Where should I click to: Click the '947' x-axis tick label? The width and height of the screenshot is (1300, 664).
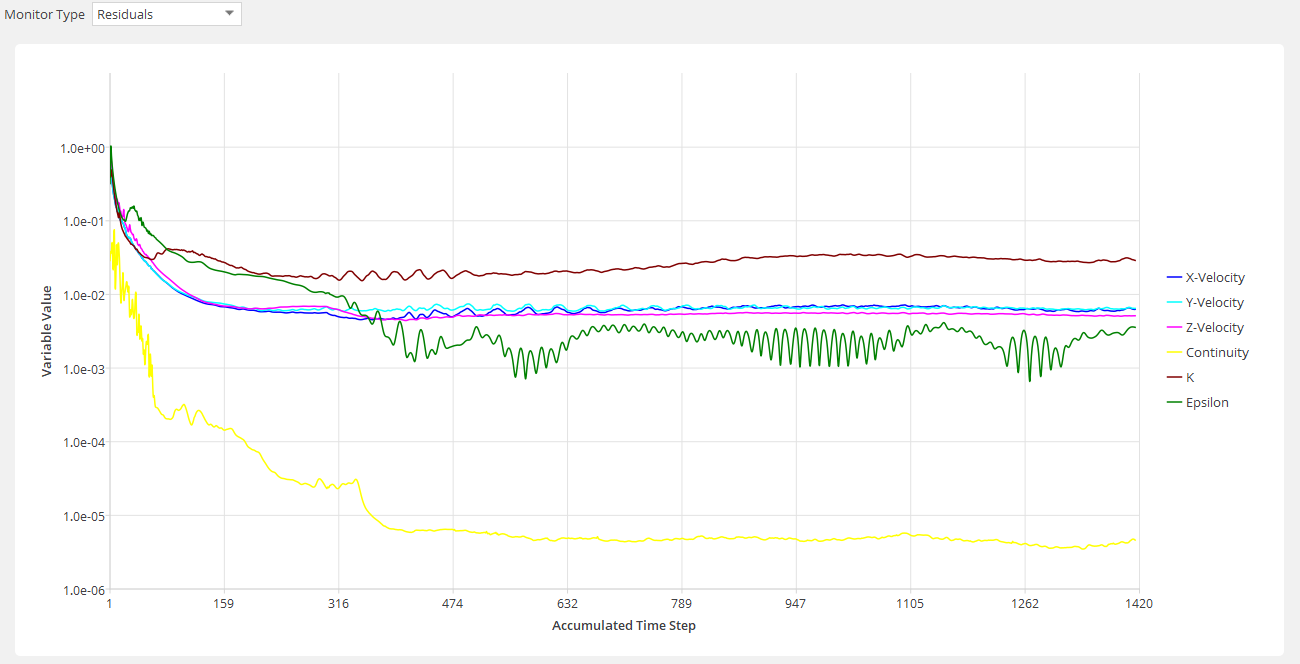pos(796,604)
